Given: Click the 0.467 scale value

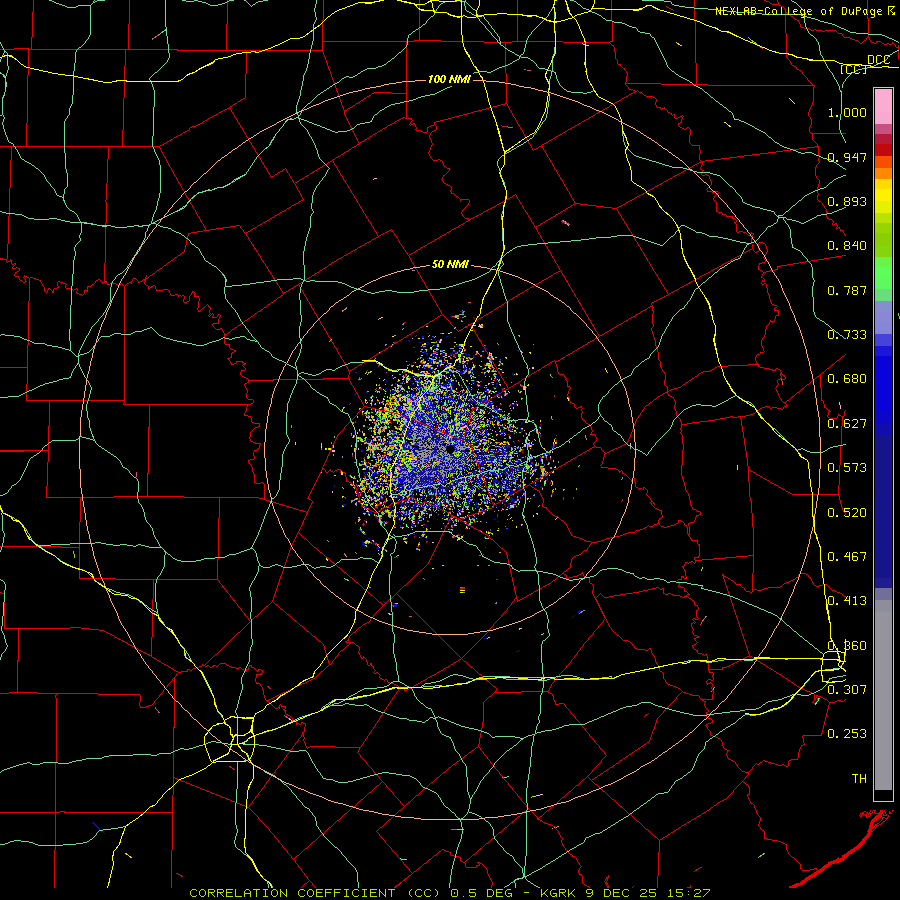Looking at the screenshot, I should point(847,557).
